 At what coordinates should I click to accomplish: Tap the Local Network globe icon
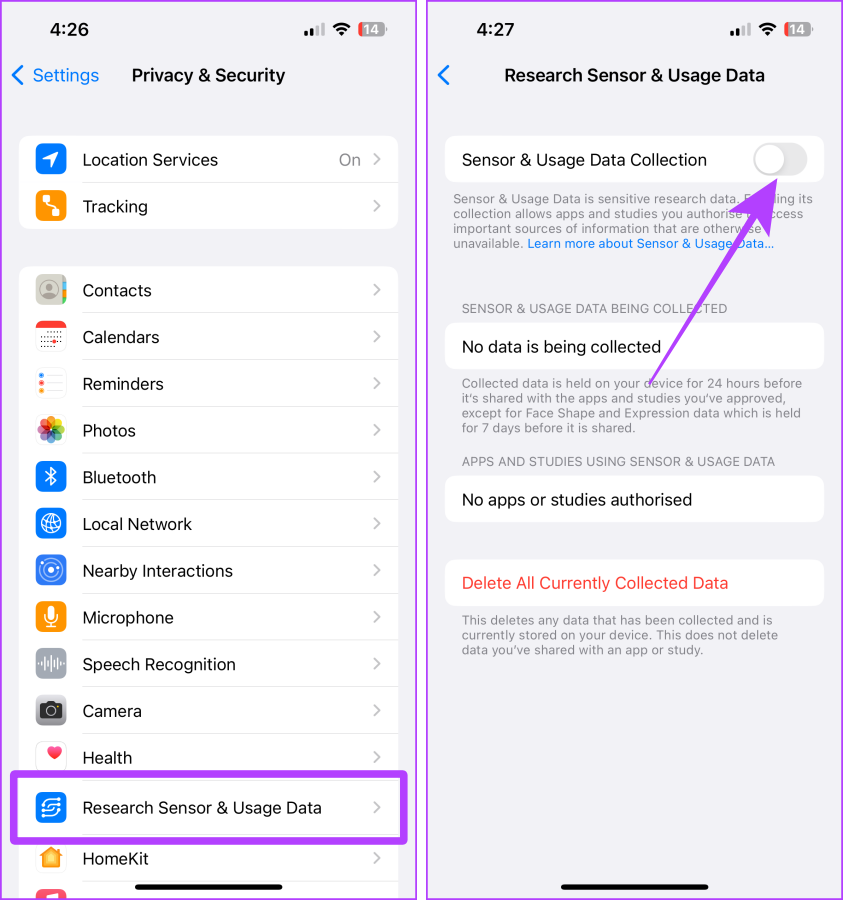click(51, 523)
